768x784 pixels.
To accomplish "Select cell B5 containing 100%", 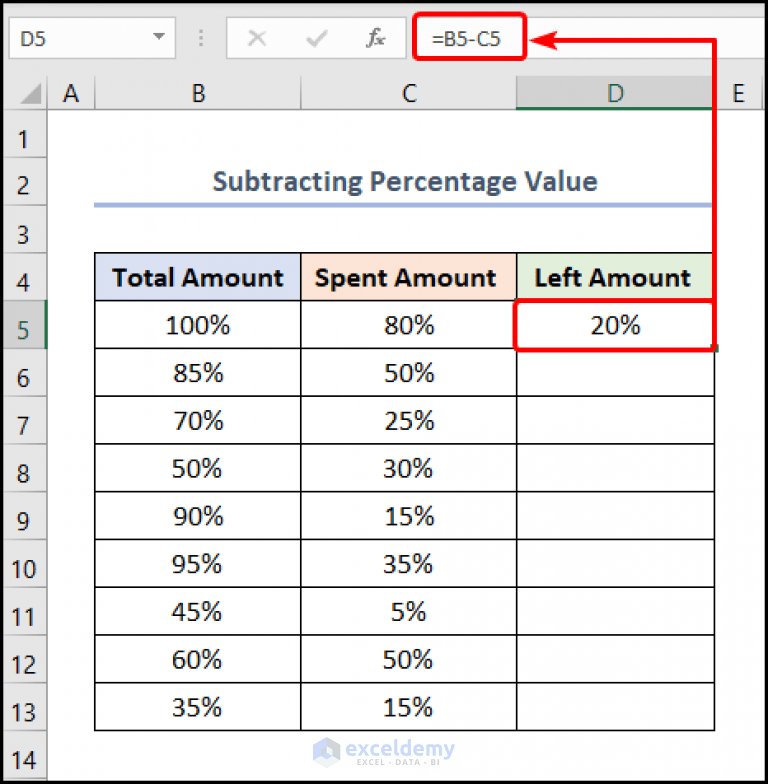I will (x=198, y=325).
